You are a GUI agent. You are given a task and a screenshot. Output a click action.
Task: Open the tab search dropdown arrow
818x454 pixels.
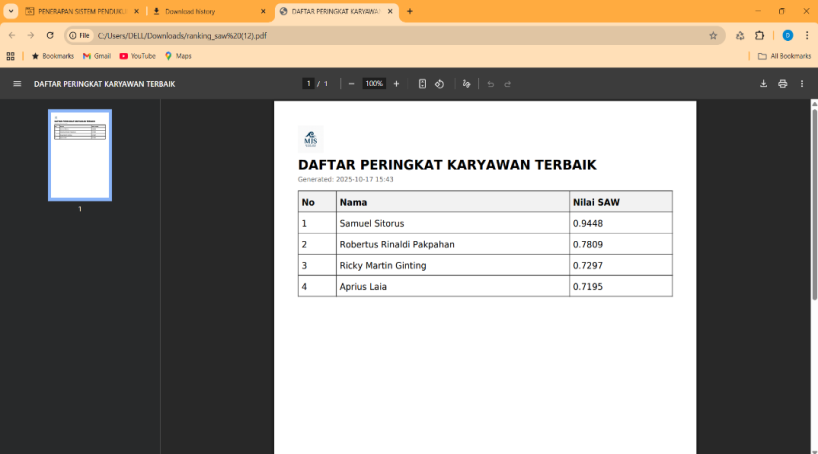coord(10,11)
